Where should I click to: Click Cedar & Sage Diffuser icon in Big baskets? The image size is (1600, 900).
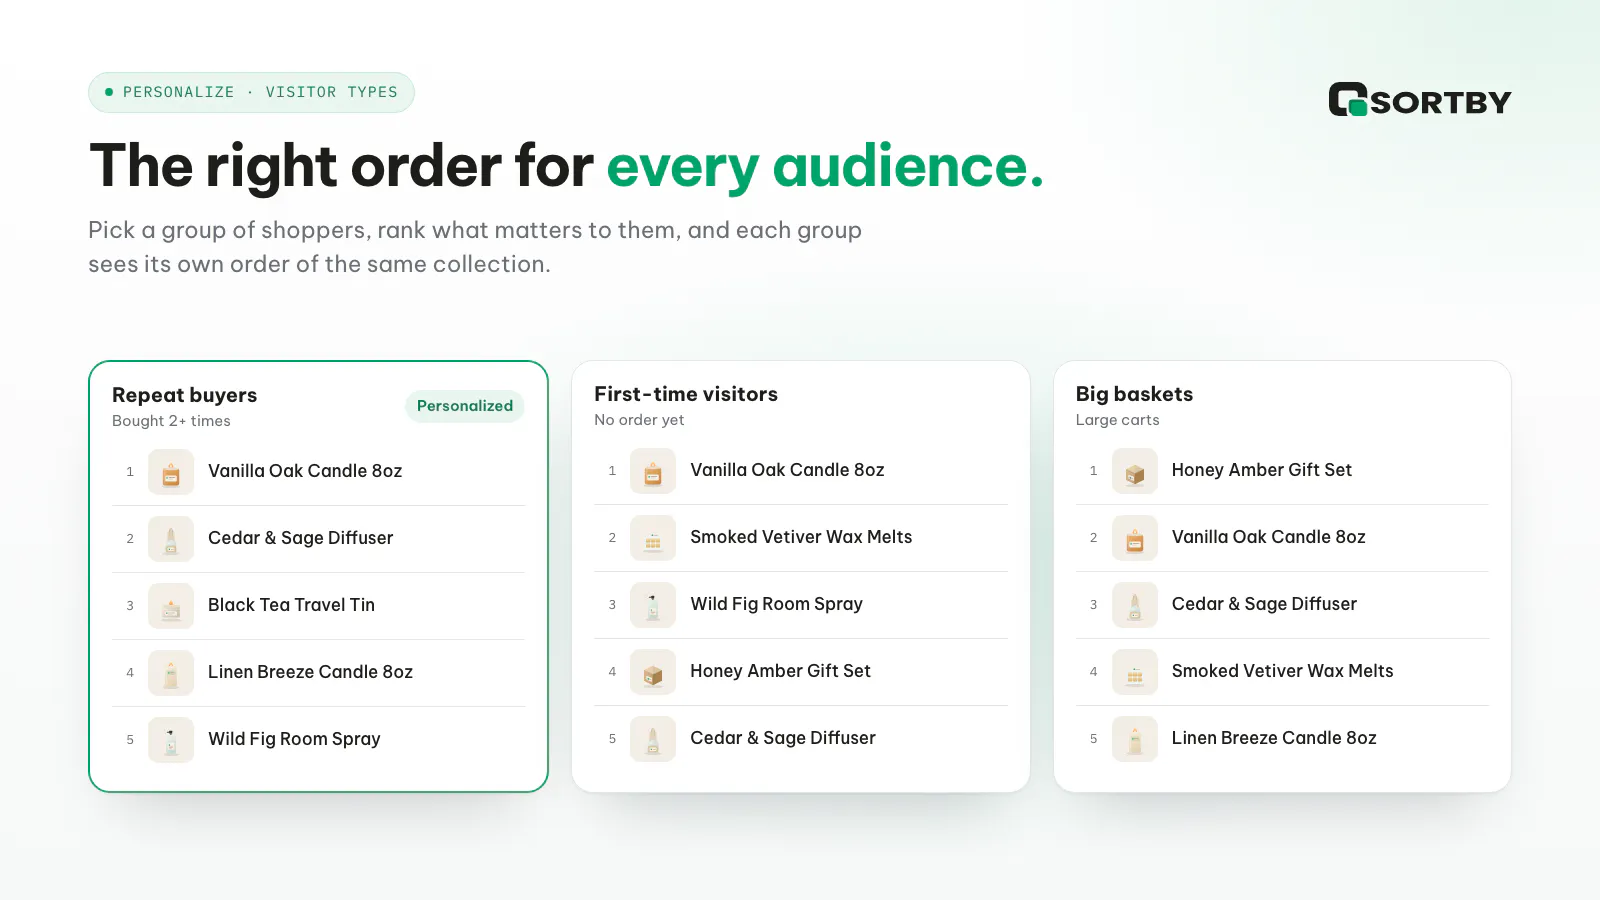1135,605
